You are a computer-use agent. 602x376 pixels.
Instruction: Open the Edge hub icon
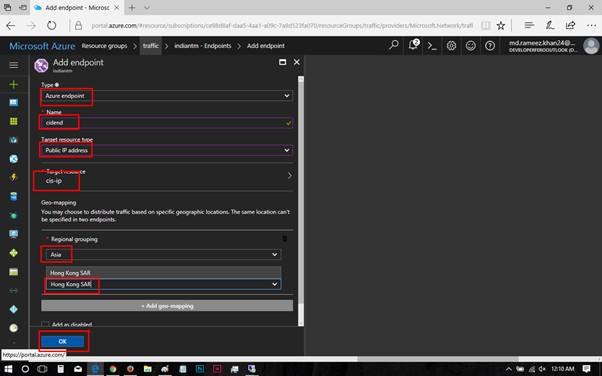(x=529, y=25)
